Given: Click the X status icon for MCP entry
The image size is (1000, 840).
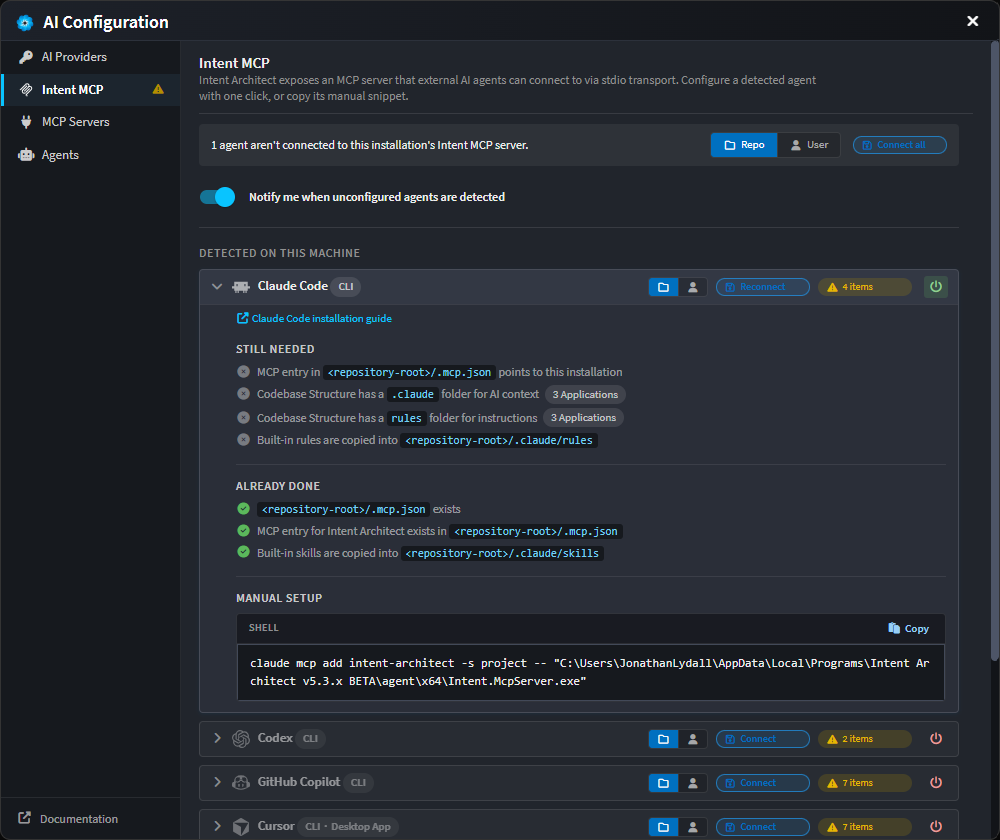Looking at the screenshot, I should point(244,372).
